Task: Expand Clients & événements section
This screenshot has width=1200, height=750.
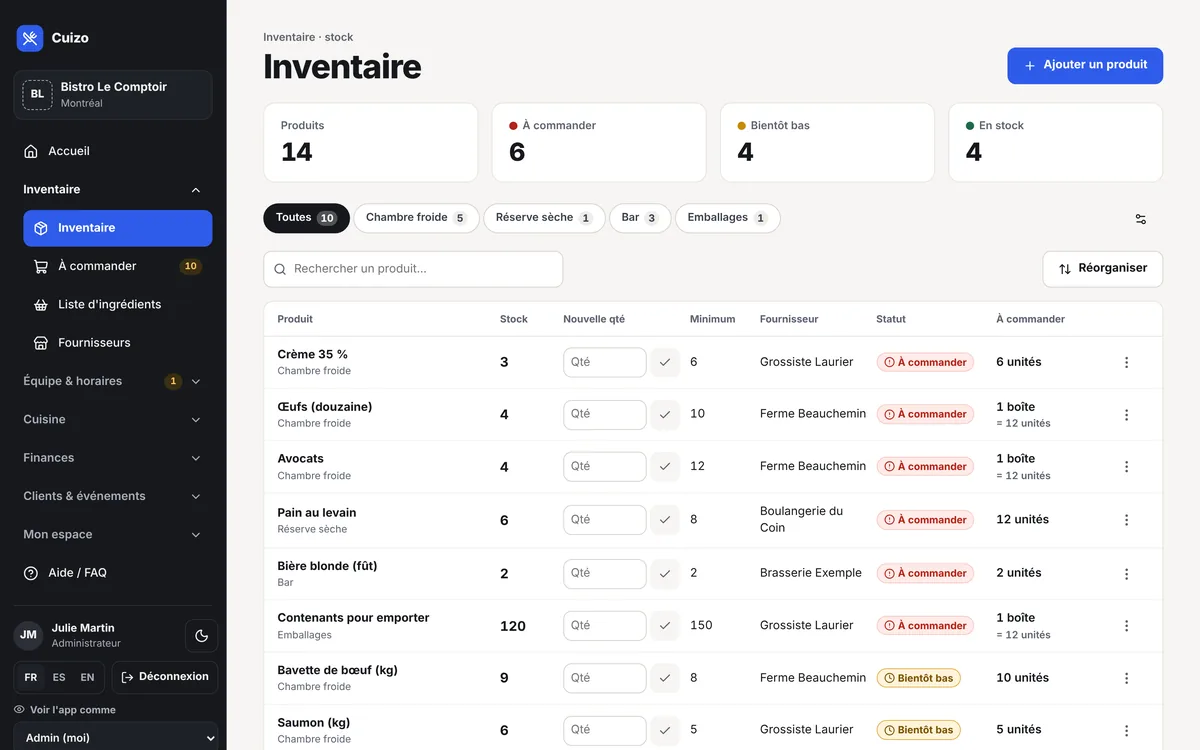Action: [113, 496]
